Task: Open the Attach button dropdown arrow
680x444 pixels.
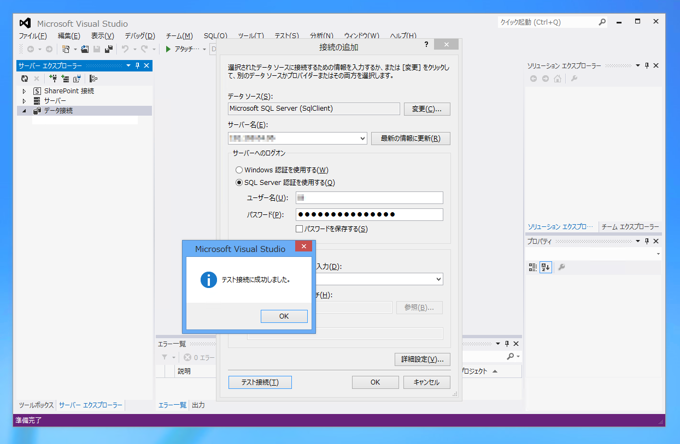Action: click(204, 49)
